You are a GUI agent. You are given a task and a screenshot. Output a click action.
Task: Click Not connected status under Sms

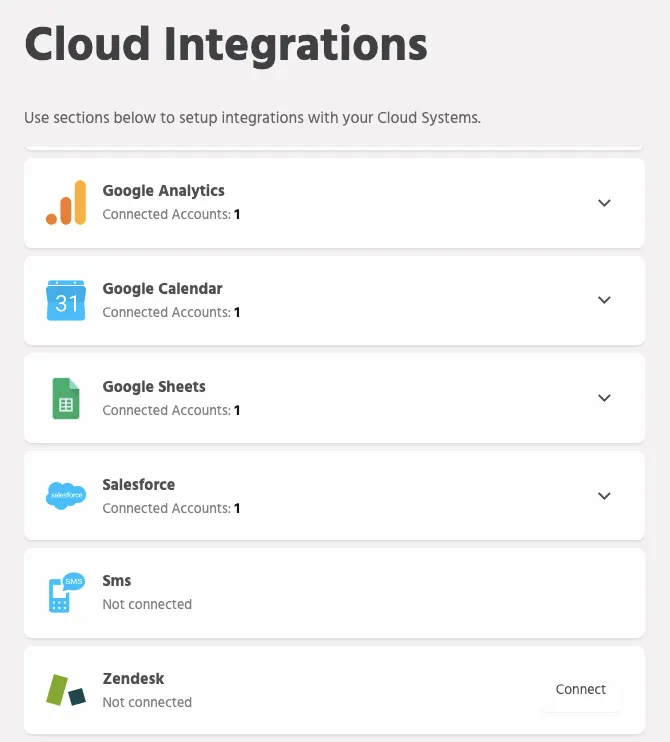click(147, 604)
